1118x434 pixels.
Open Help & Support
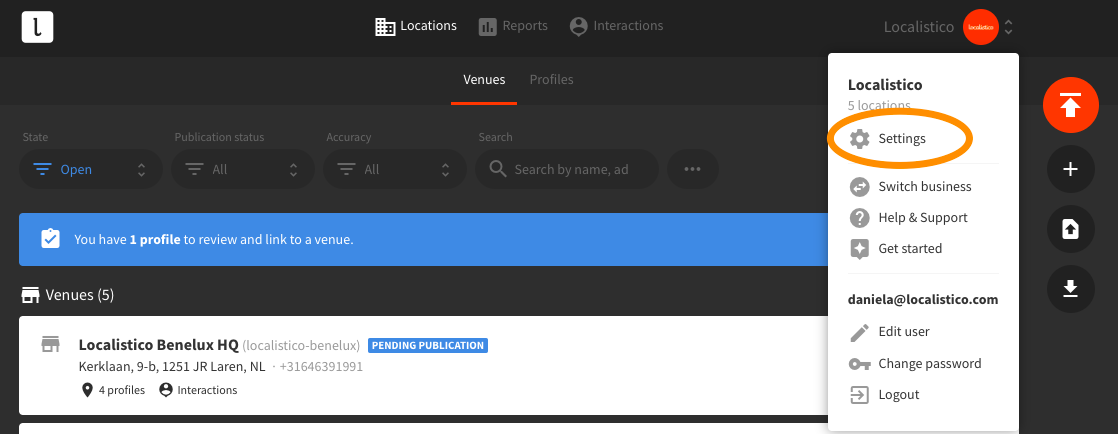coord(908,217)
